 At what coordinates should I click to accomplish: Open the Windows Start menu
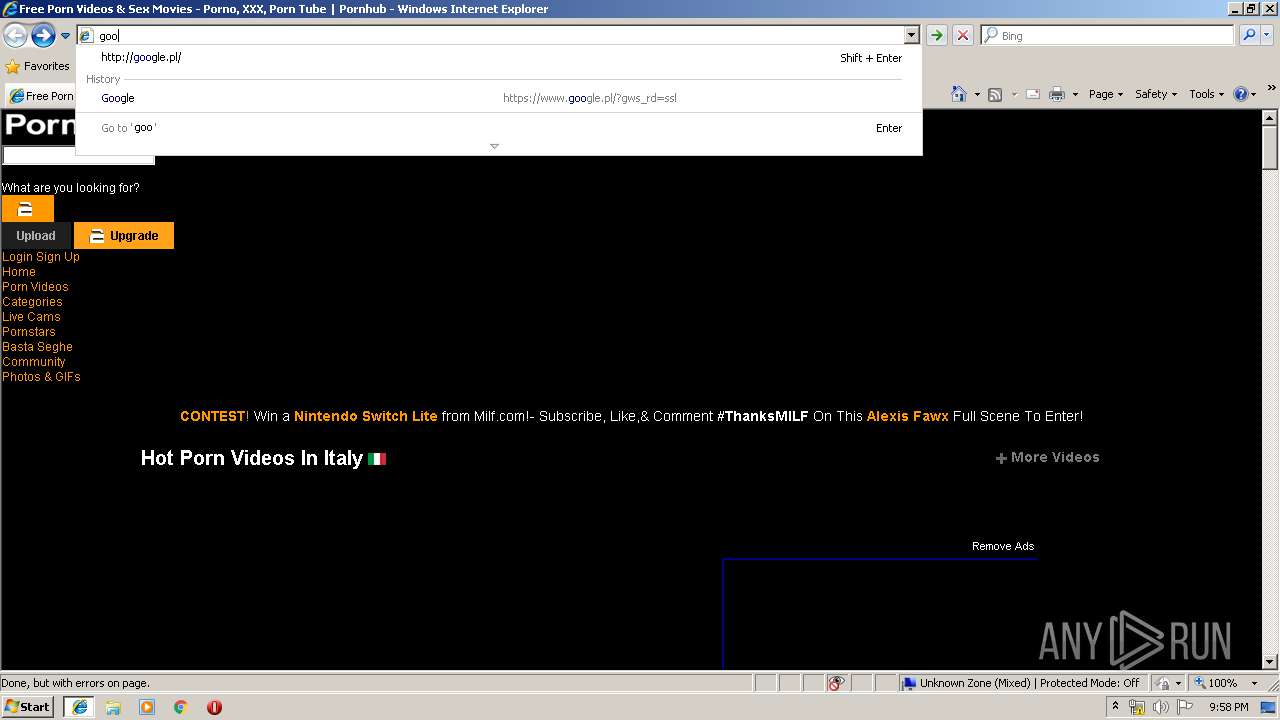point(28,707)
